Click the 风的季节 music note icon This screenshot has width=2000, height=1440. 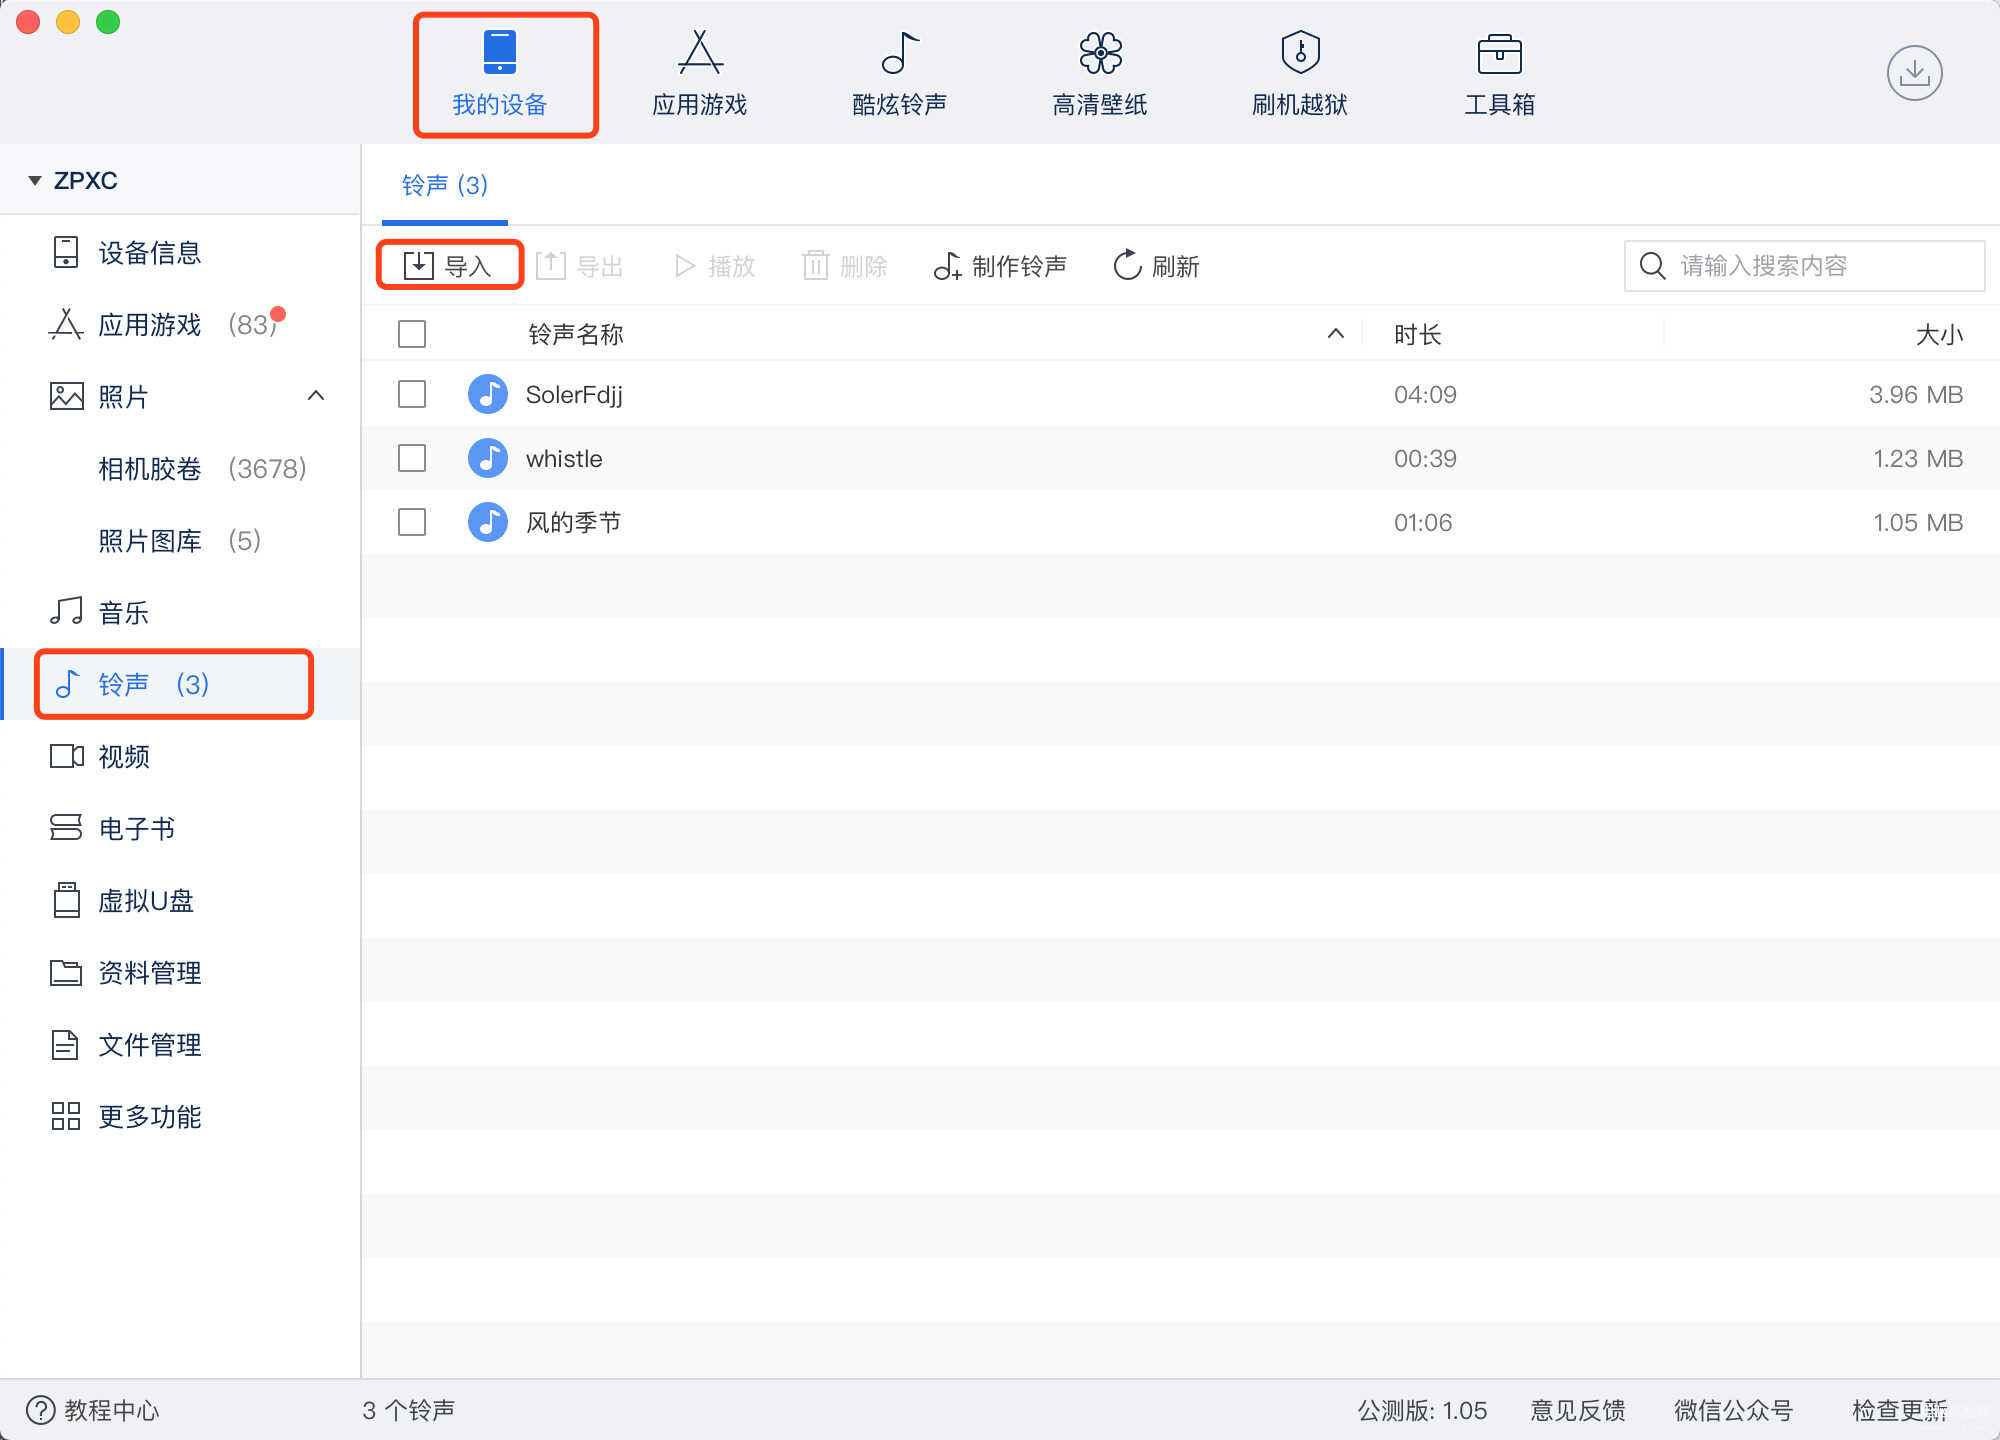click(488, 522)
